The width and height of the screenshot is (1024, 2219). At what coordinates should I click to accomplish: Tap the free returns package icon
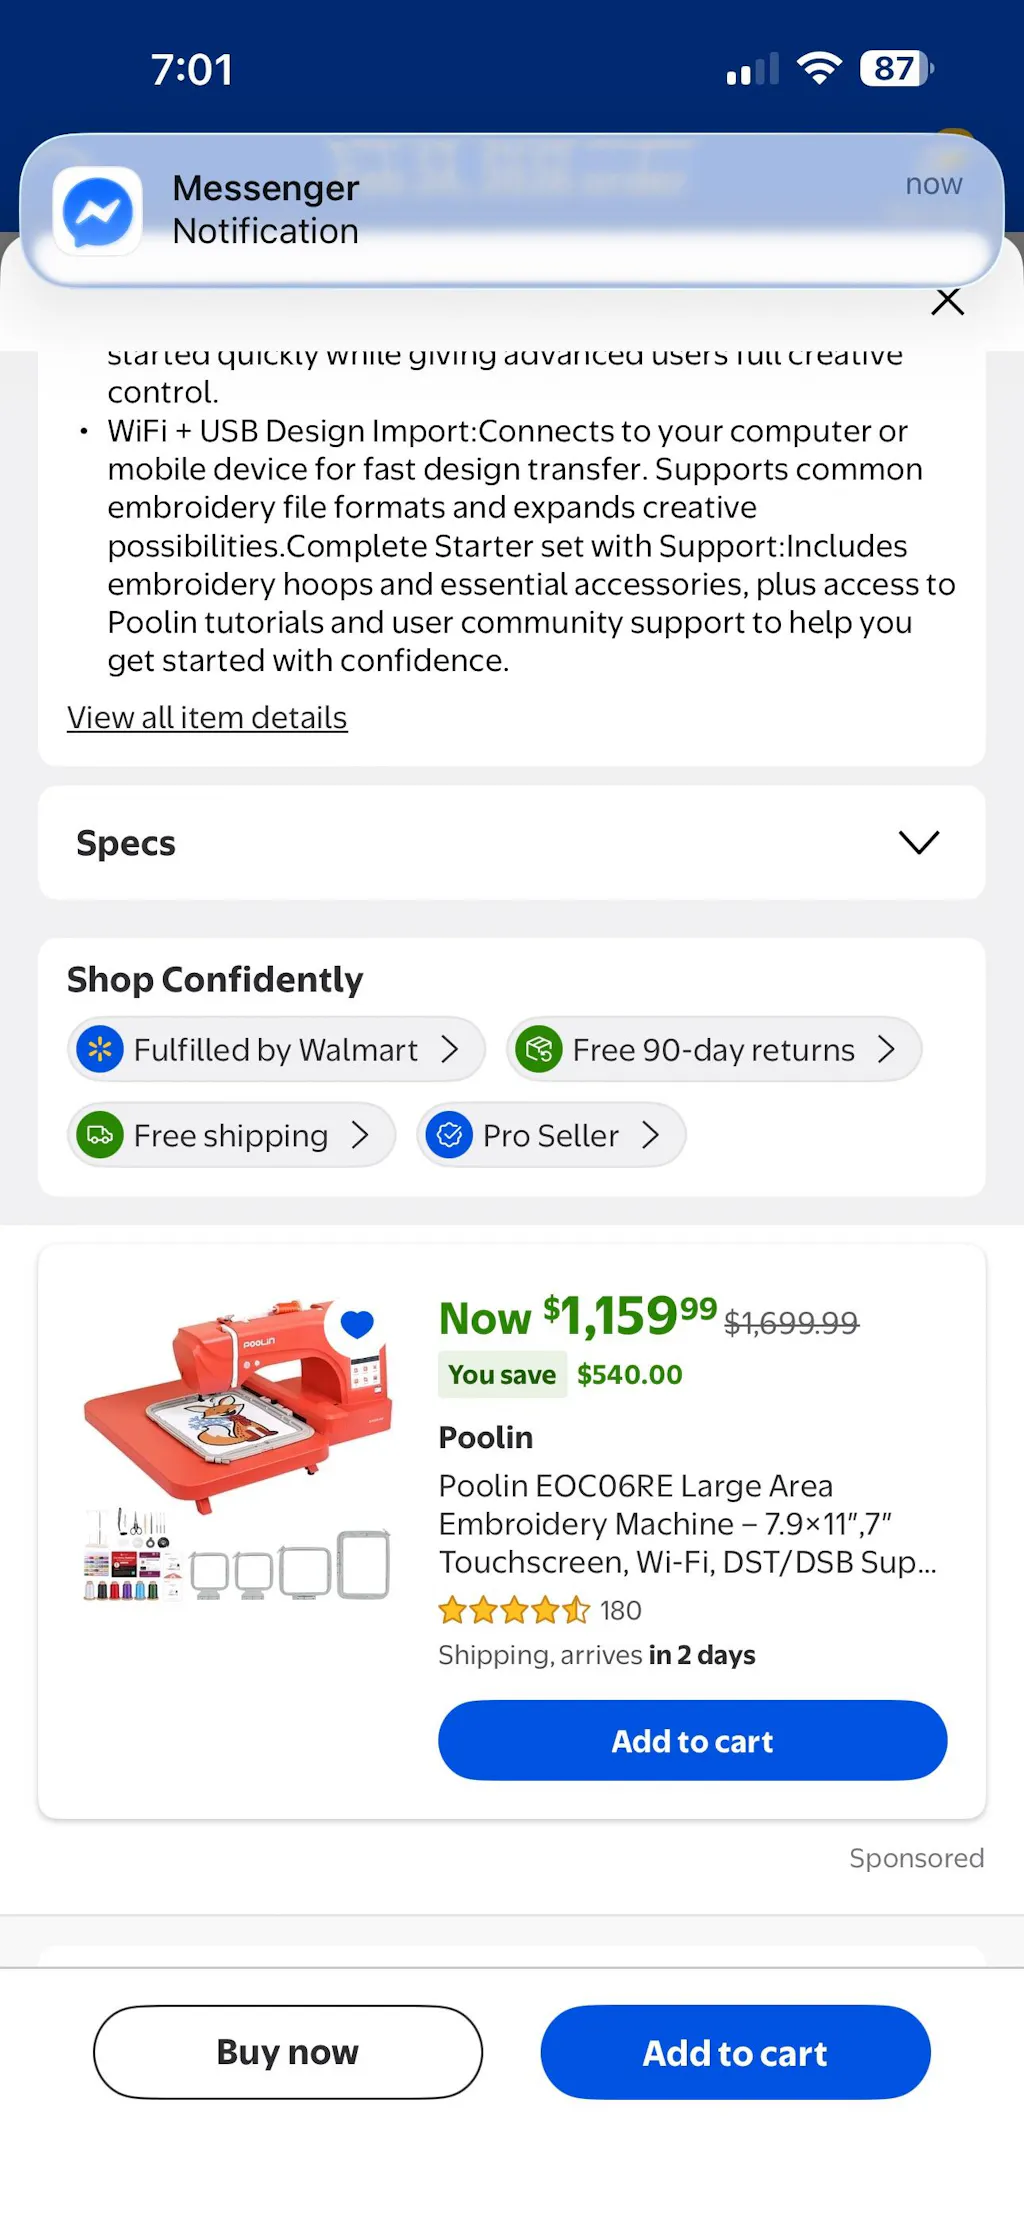pos(539,1050)
